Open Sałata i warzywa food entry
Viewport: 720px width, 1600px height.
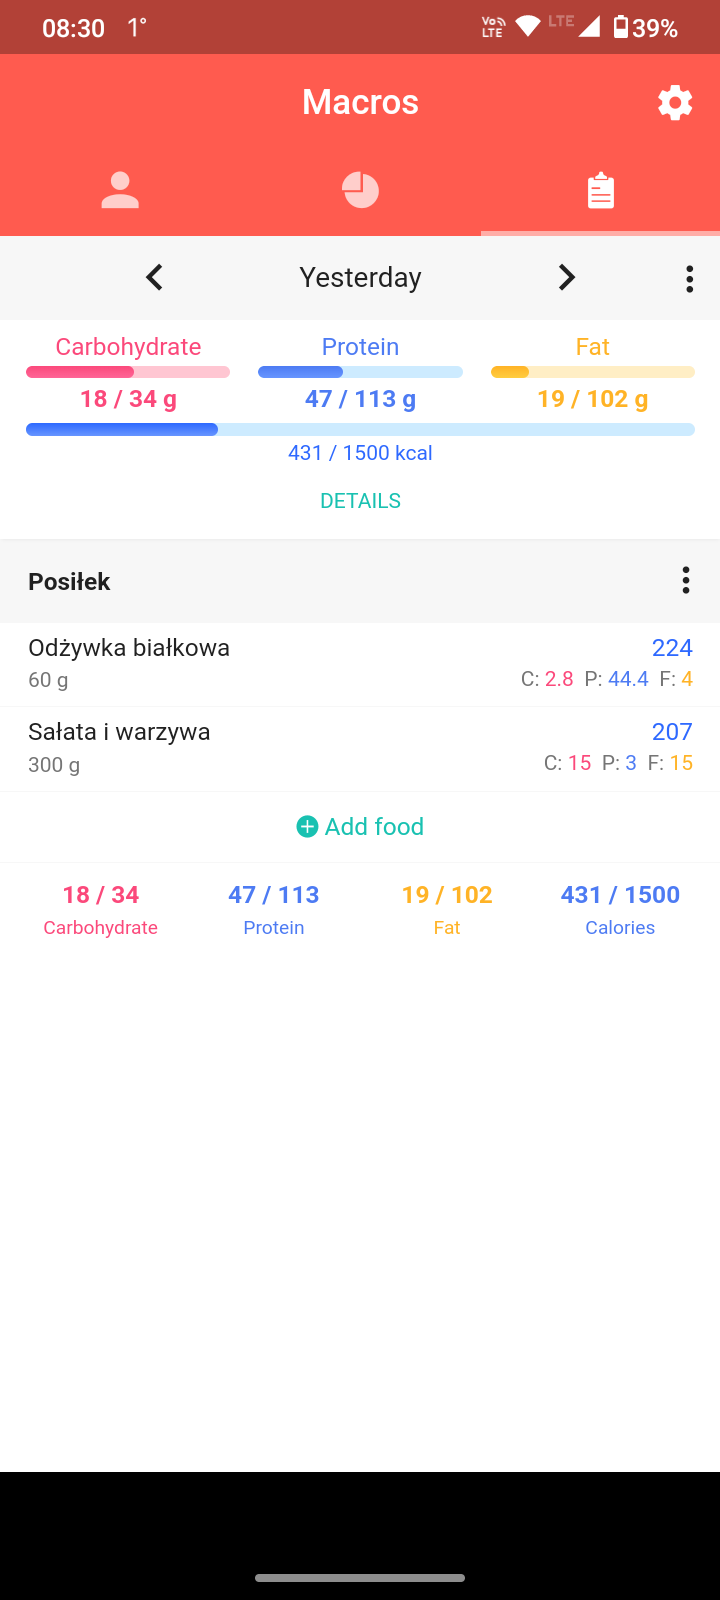pos(360,748)
